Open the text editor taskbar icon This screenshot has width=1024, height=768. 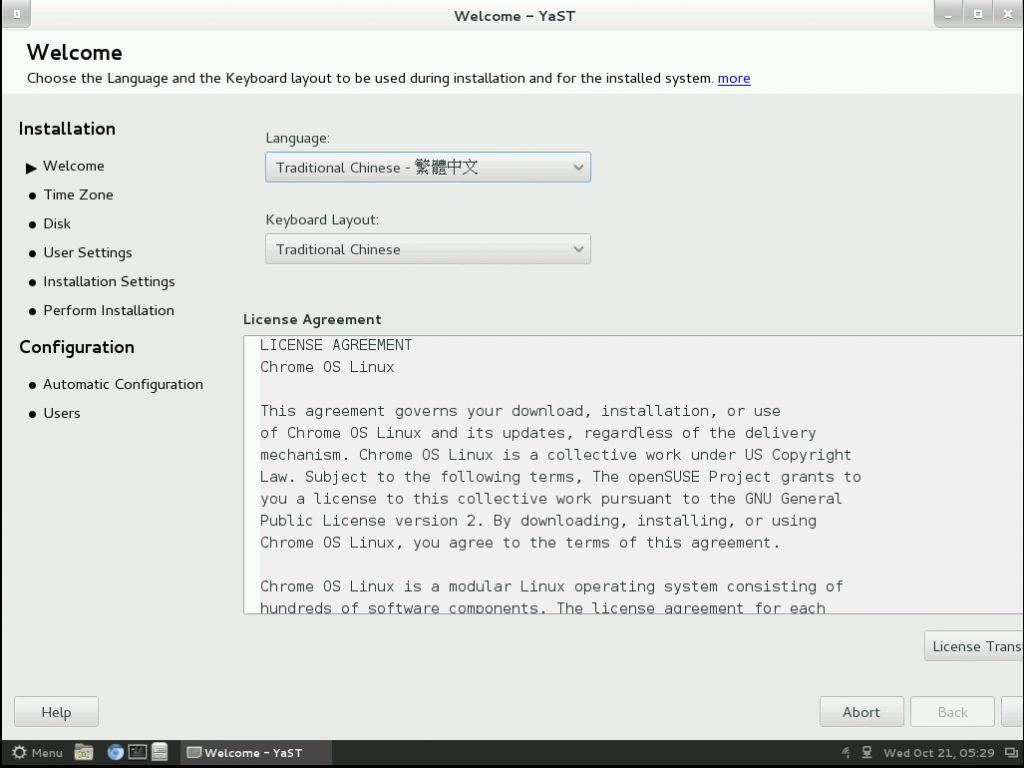pos(159,752)
